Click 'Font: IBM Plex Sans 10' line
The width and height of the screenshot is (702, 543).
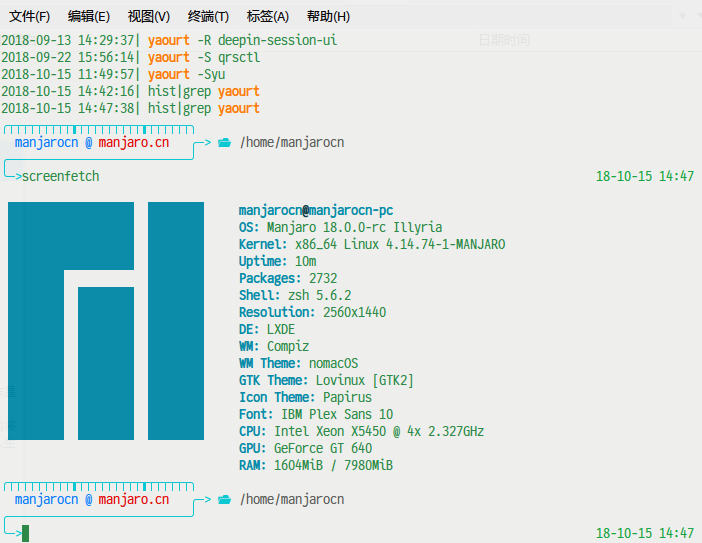316,415
